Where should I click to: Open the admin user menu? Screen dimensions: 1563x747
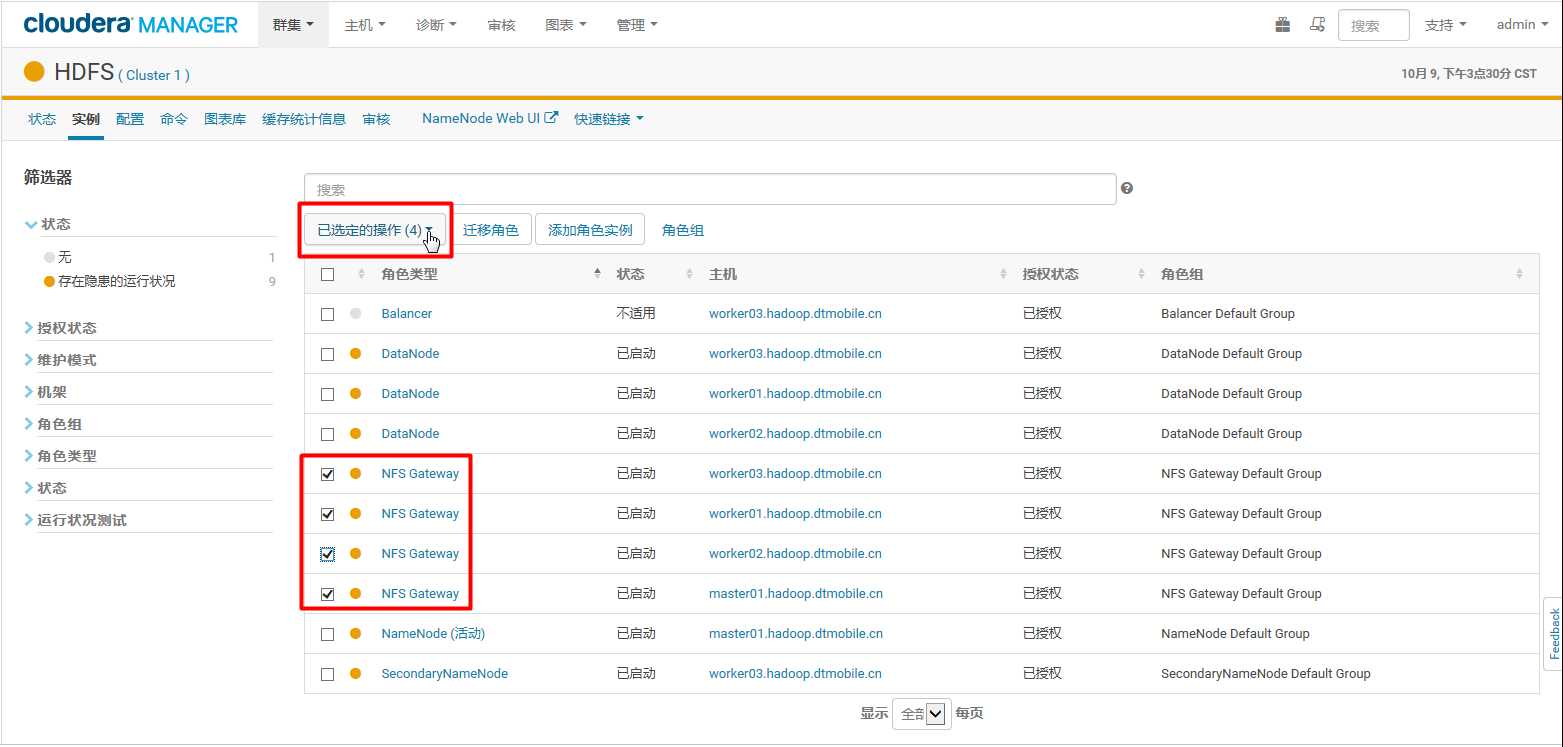(x=1522, y=25)
